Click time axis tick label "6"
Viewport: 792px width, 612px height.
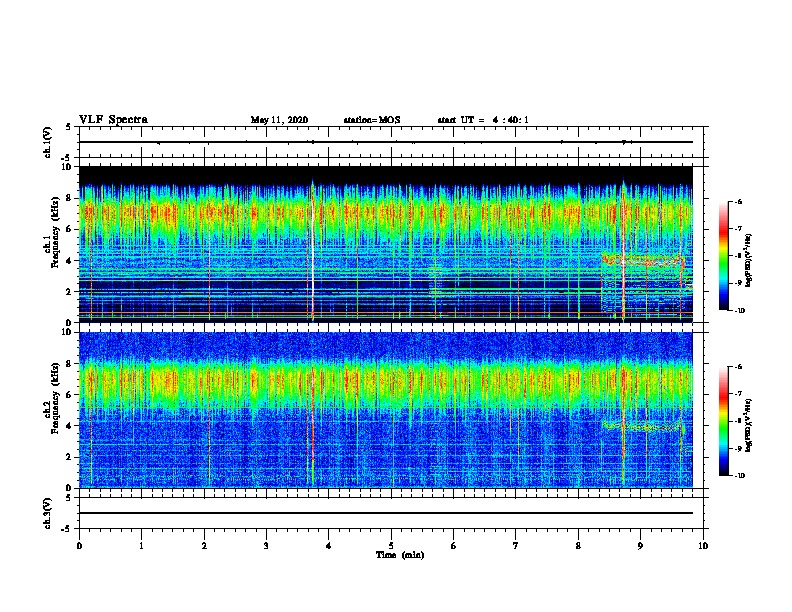454,546
